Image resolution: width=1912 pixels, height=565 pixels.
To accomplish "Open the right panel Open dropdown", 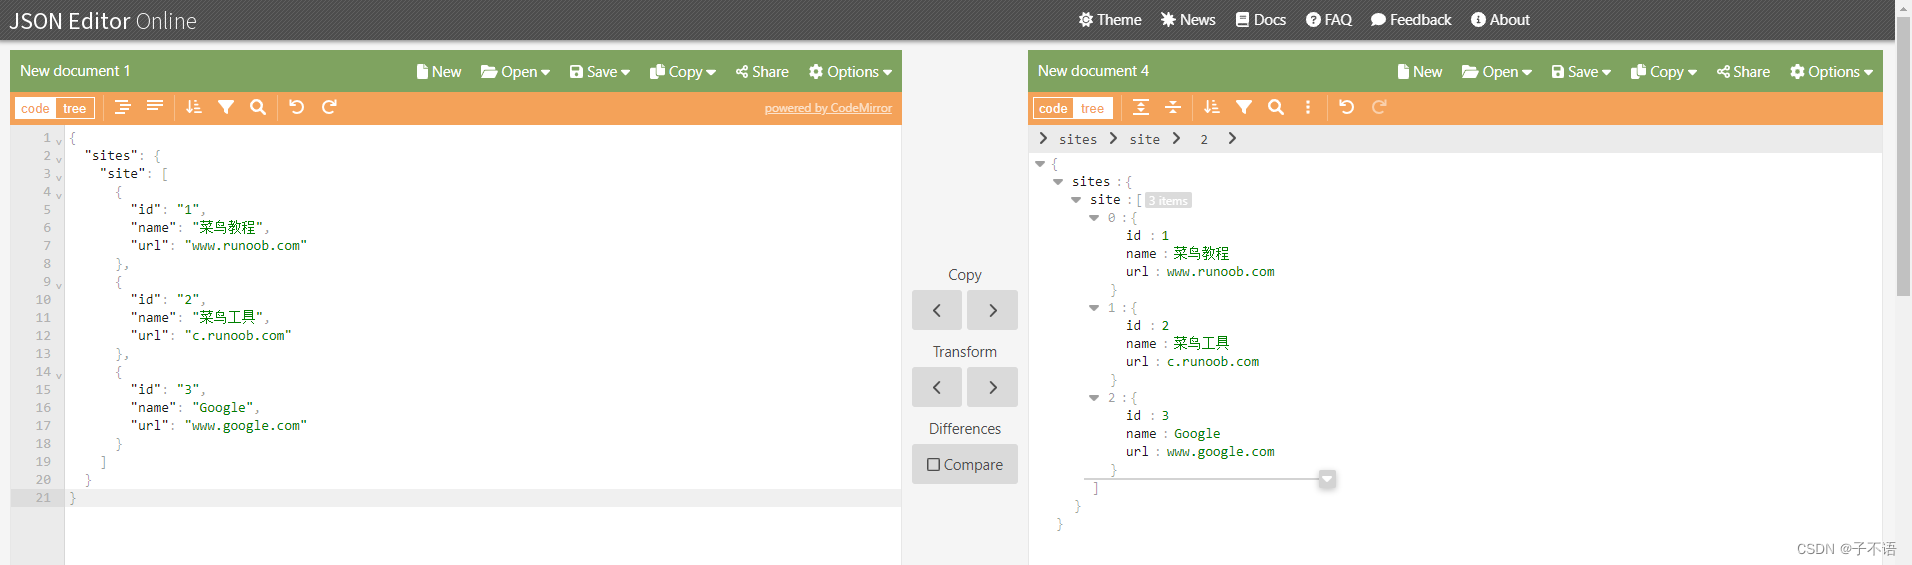I will (1496, 72).
